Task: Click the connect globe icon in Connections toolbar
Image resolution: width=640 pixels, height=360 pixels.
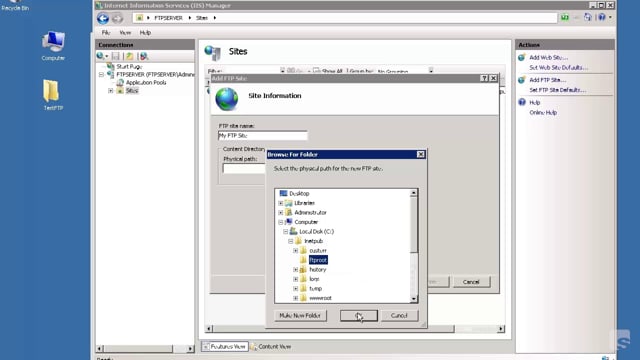Action: [x=101, y=56]
